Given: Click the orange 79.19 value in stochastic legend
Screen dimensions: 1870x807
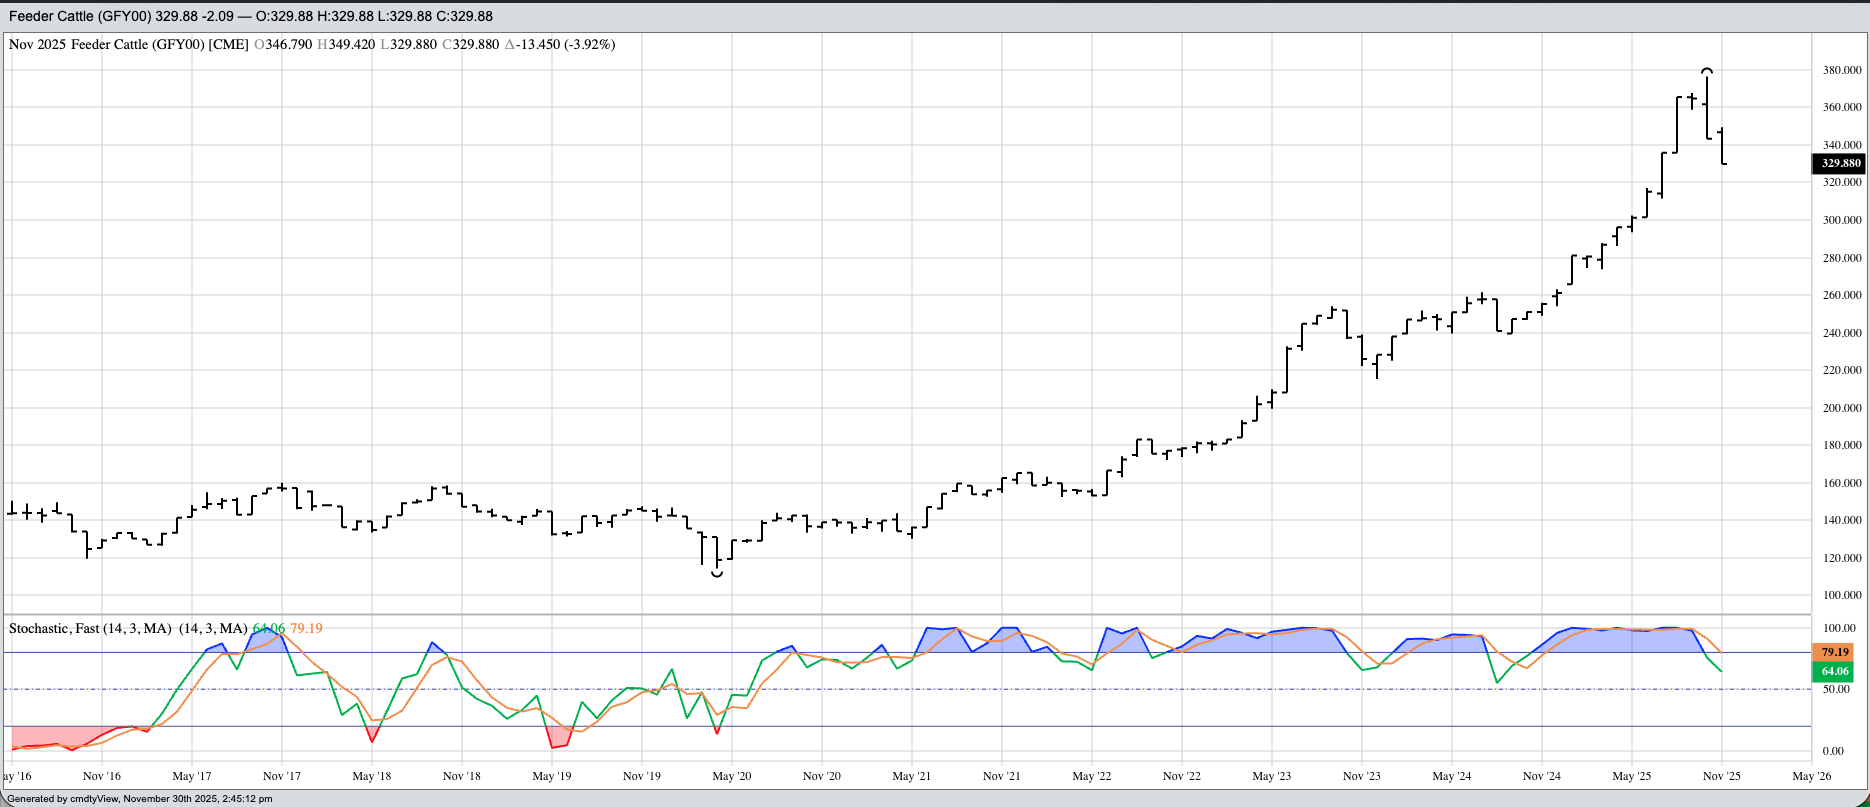Looking at the screenshot, I should pos(306,628).
